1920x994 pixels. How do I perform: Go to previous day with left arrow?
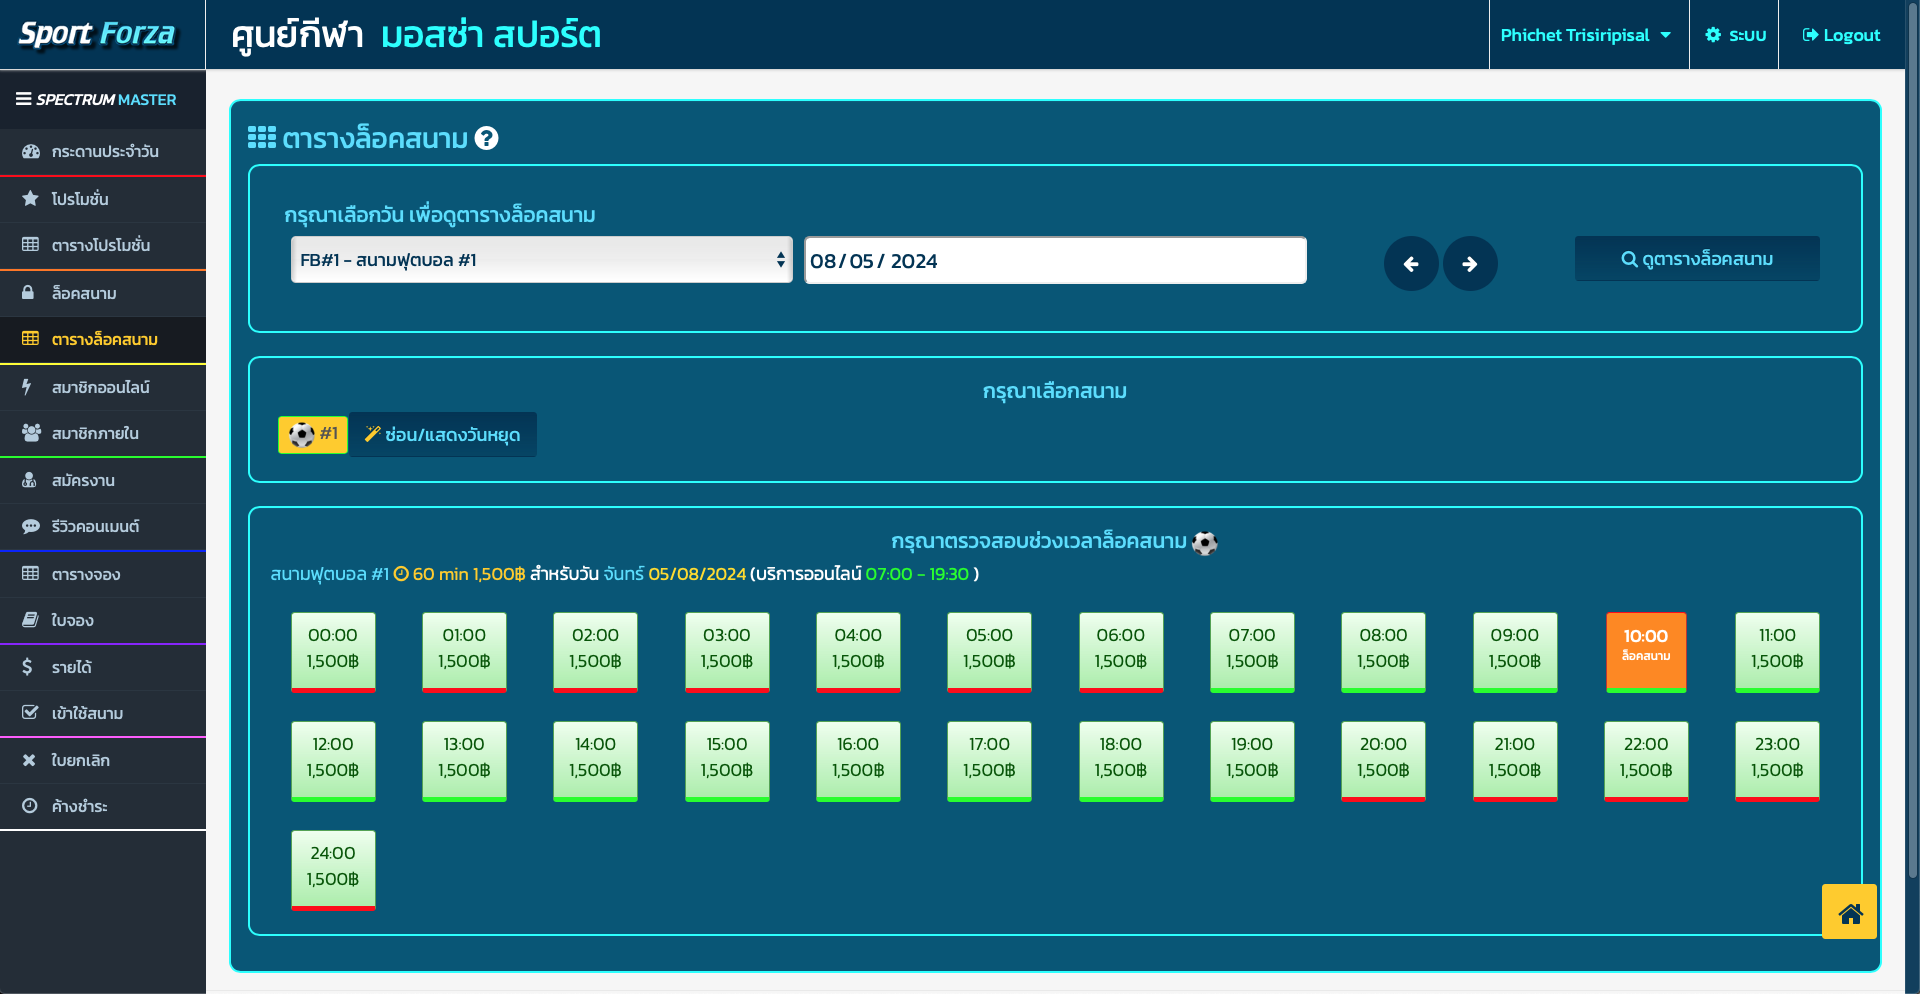(1411, 264)
